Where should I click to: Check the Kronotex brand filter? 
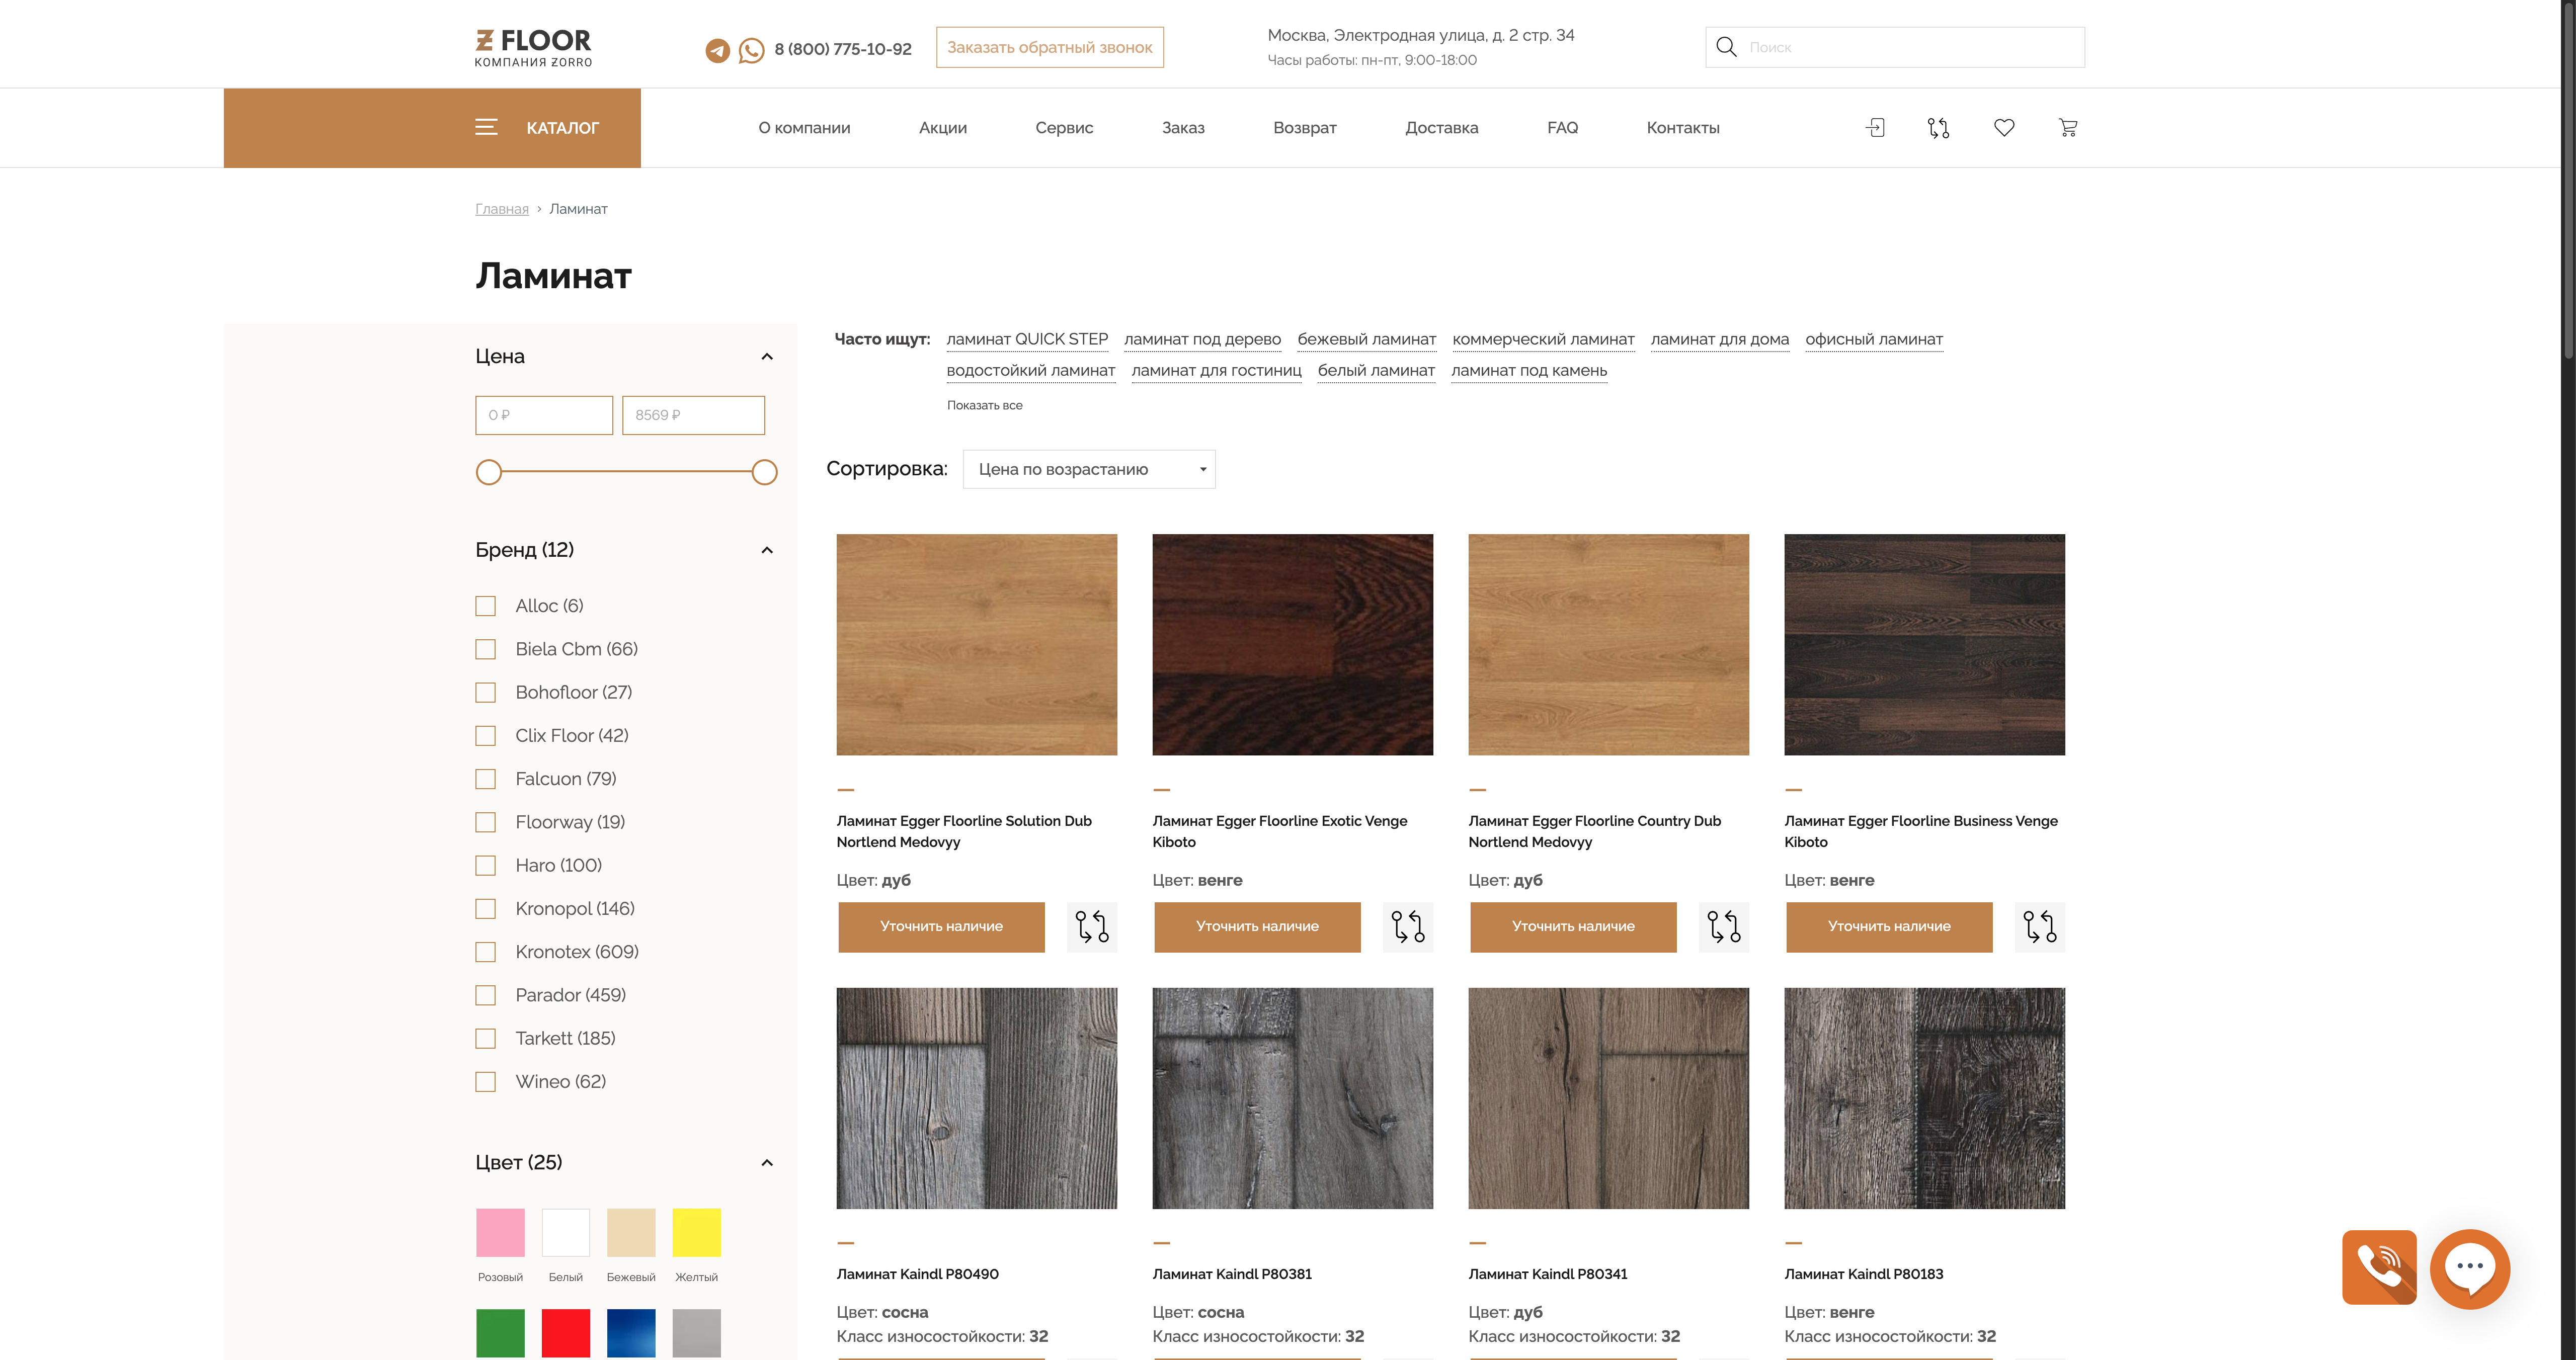coord(486,952)
